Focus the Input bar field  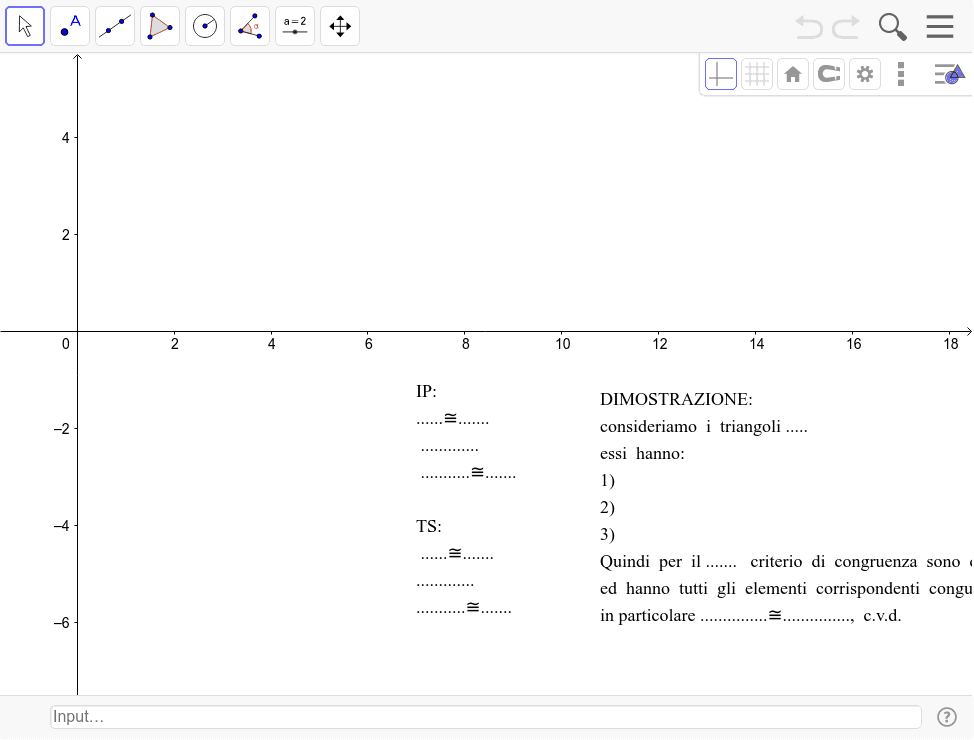point(486,717)
